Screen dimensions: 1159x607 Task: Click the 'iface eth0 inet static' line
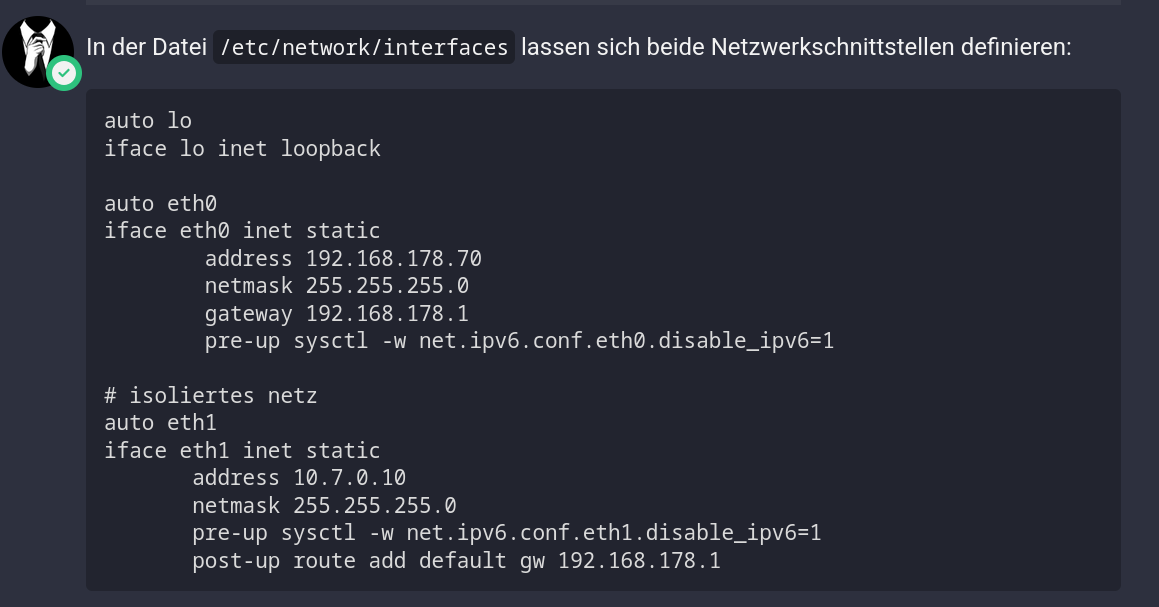coord(242,231)
